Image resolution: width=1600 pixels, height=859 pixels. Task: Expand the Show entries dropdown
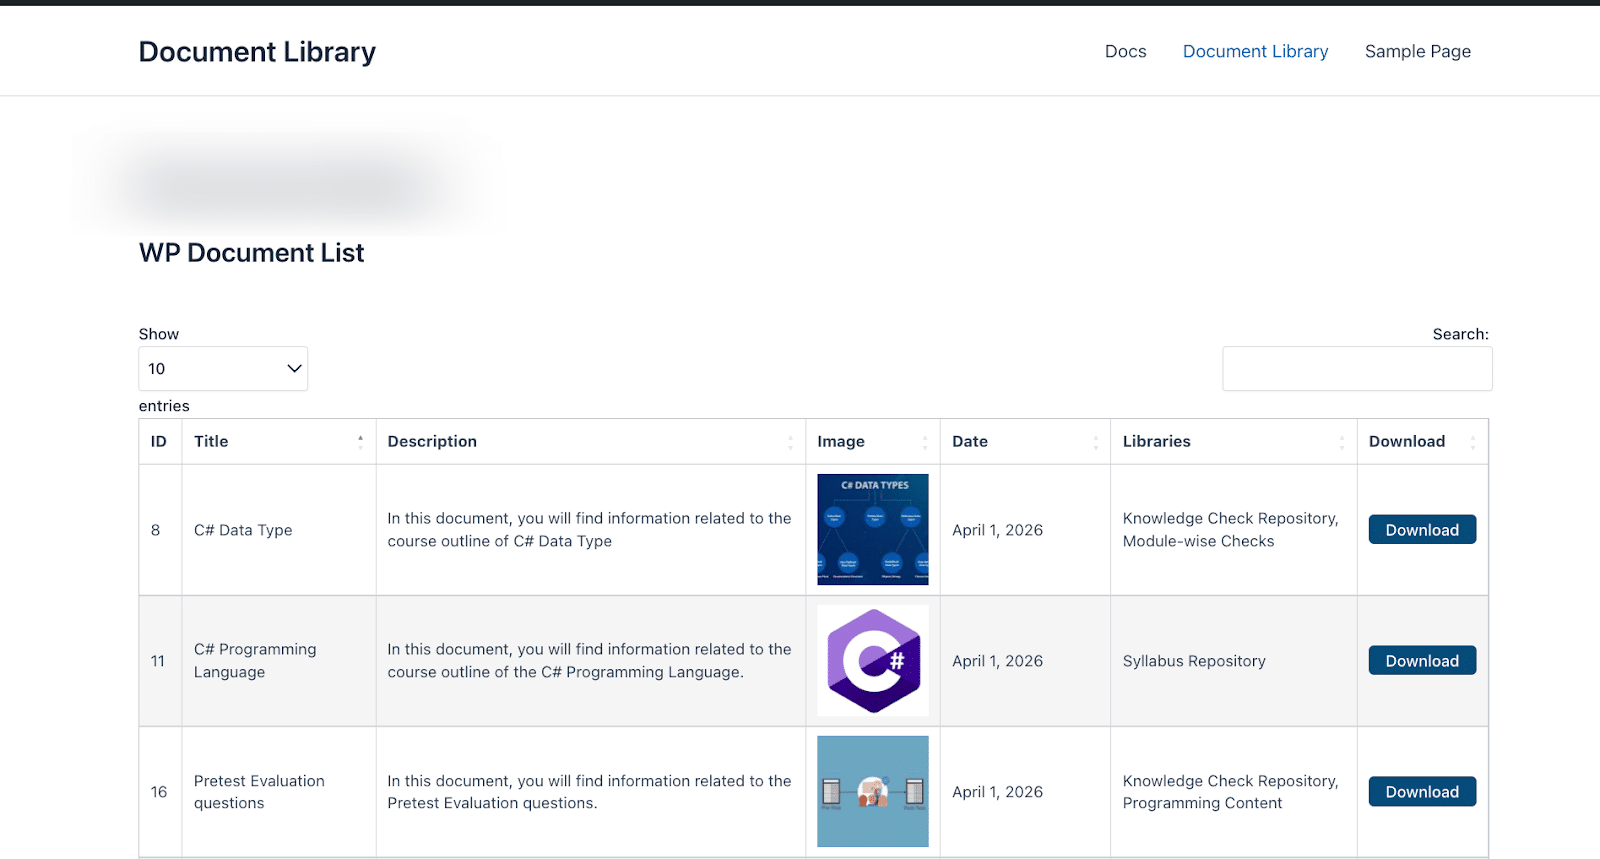point(223,368)
